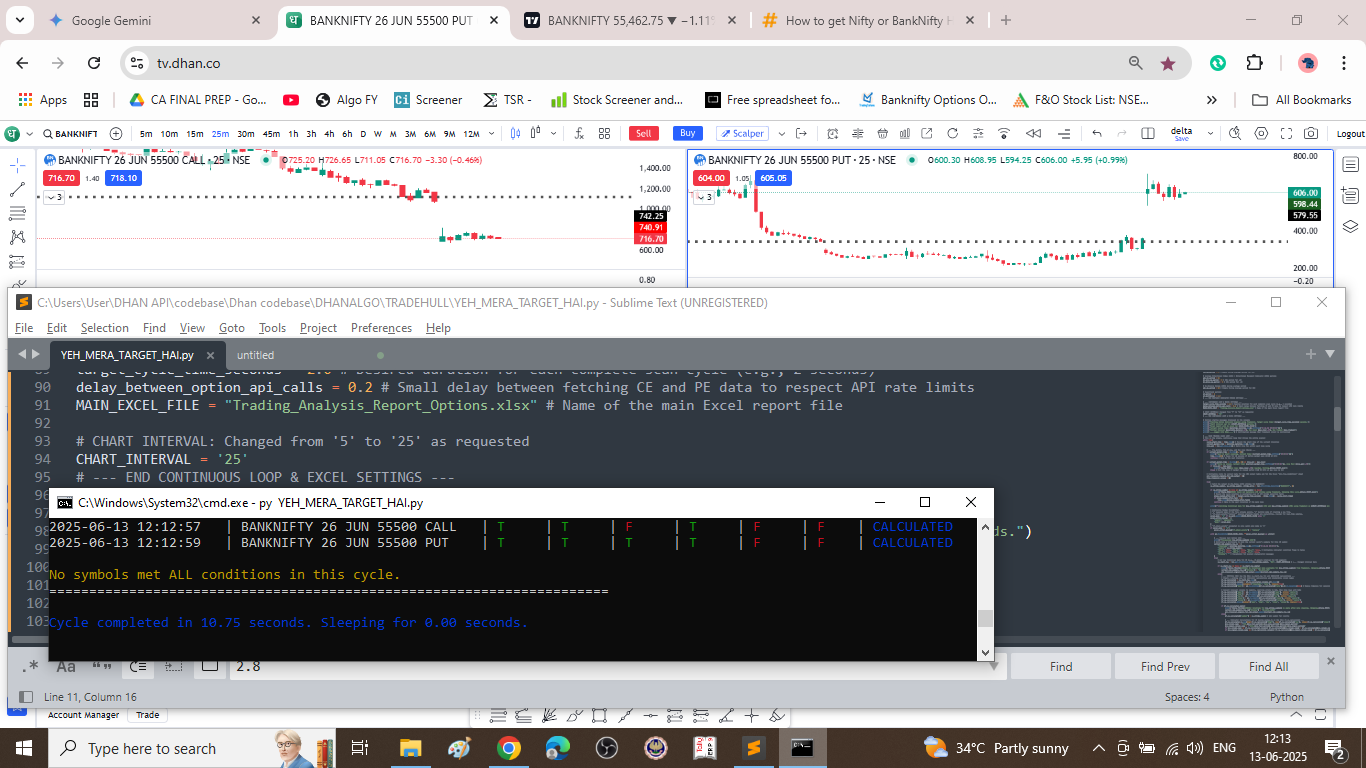Screen dimensions: 1366x768
Task: Open chart settings gear icon
Action: tap(1261, 134)
